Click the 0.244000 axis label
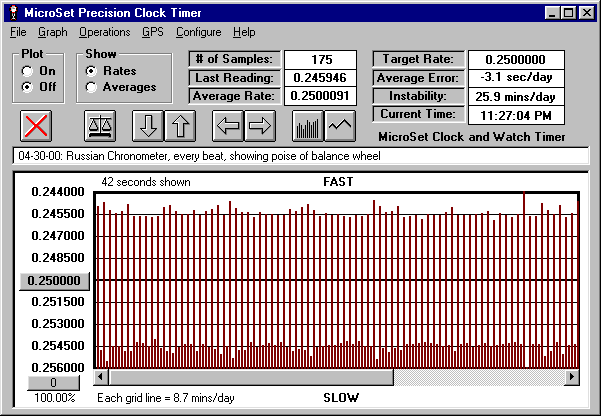This screenshot has height=416, width=601. click(58, 192)
